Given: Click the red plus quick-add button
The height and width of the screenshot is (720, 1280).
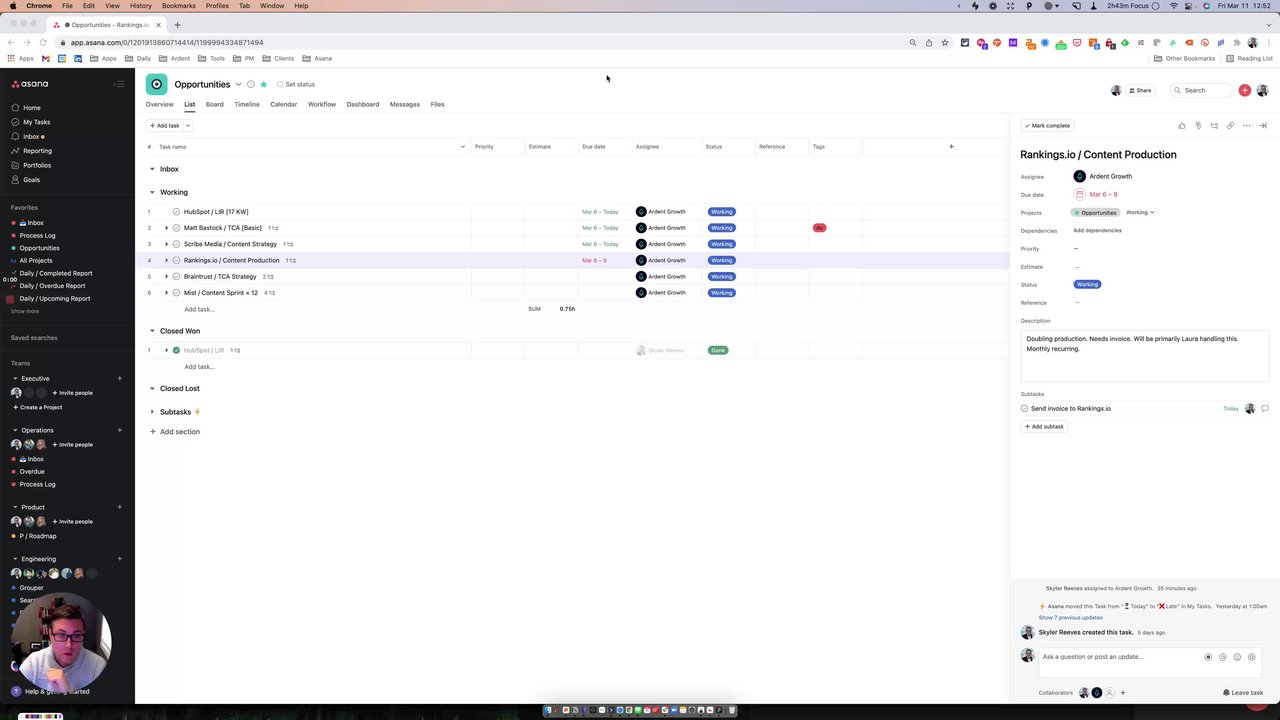Looking at the screenshot, I should pyautogui.click(x=1244, y=90).
